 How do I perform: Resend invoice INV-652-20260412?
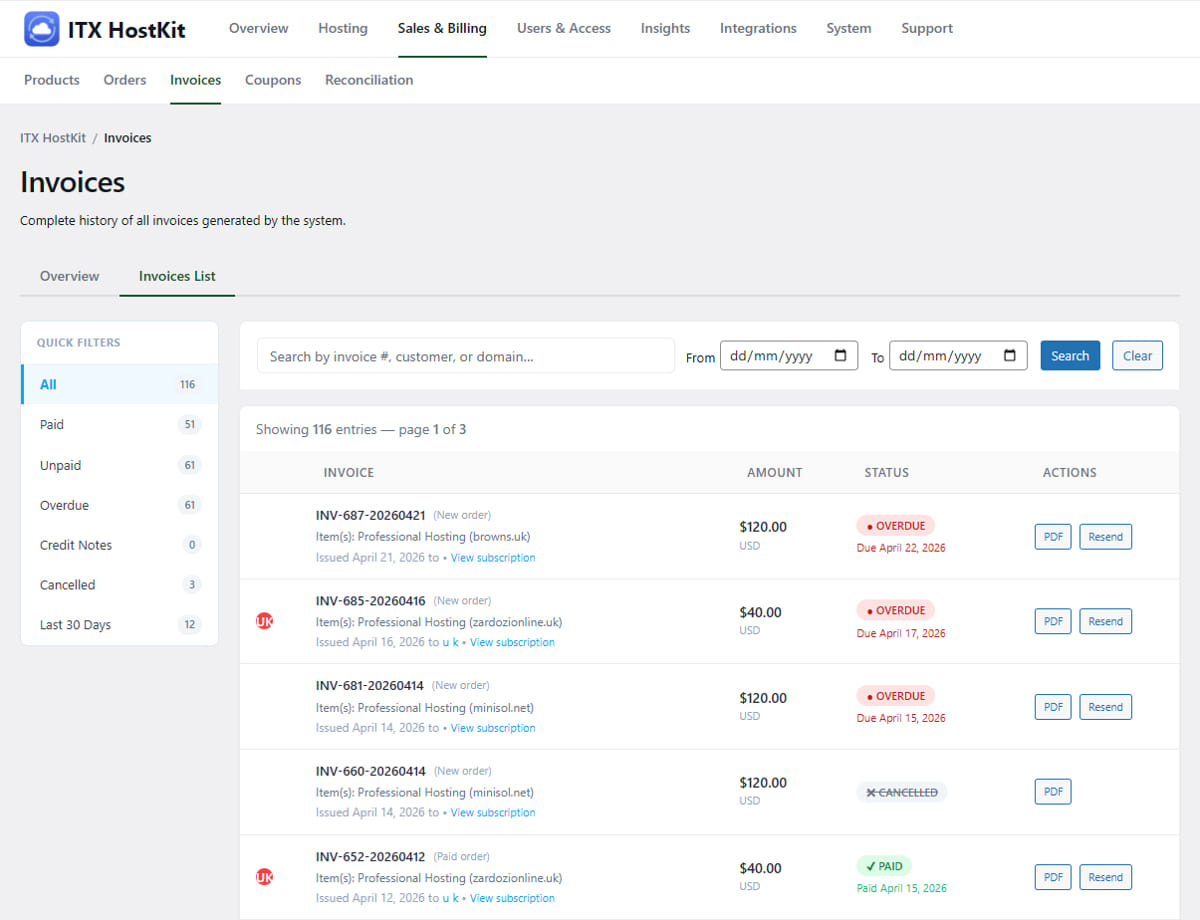[x=1106, y=877]
